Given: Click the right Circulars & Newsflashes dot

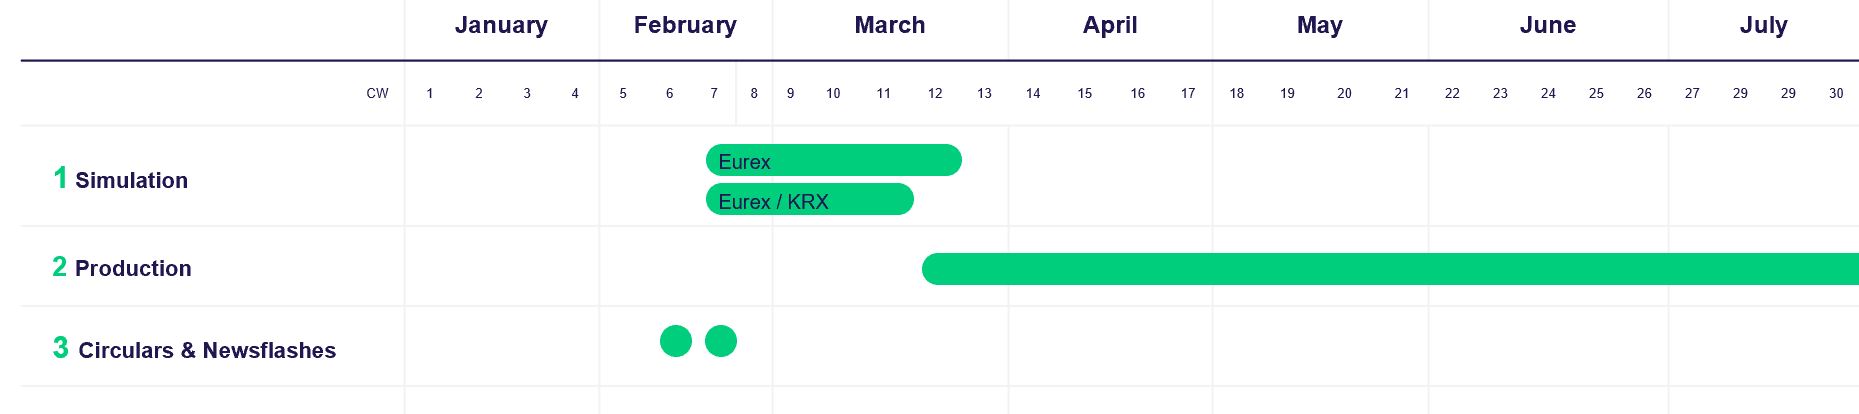Looking at the screenshot, I should click(721, 341).
